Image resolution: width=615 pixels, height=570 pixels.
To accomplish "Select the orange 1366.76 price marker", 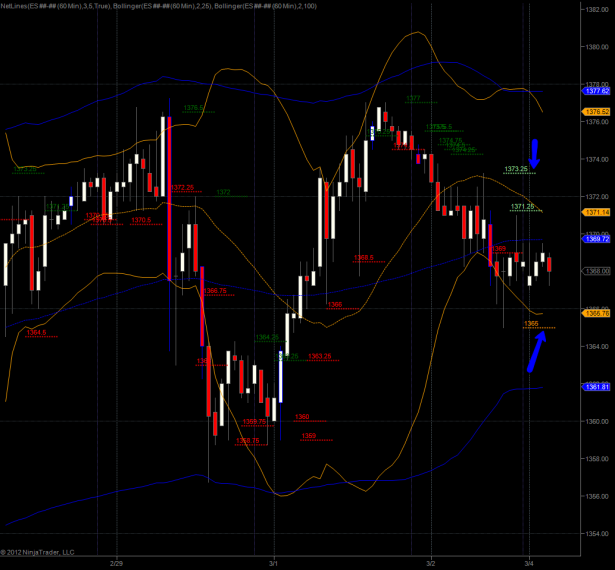I will tap(597, 313).
